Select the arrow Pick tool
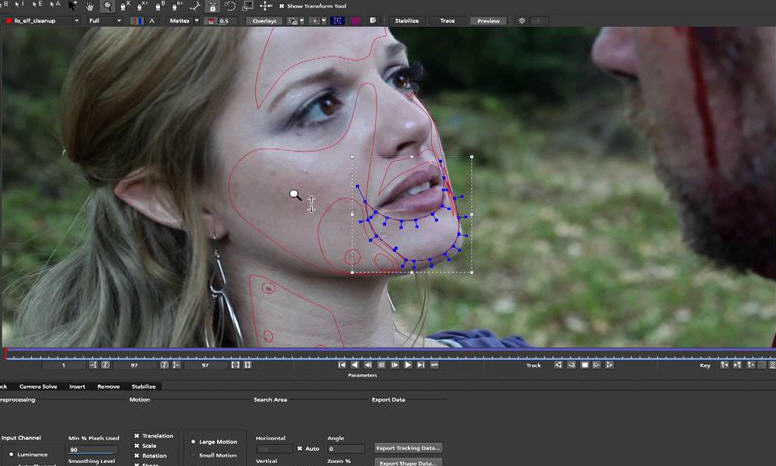The image size is (776, 466). 73,6
